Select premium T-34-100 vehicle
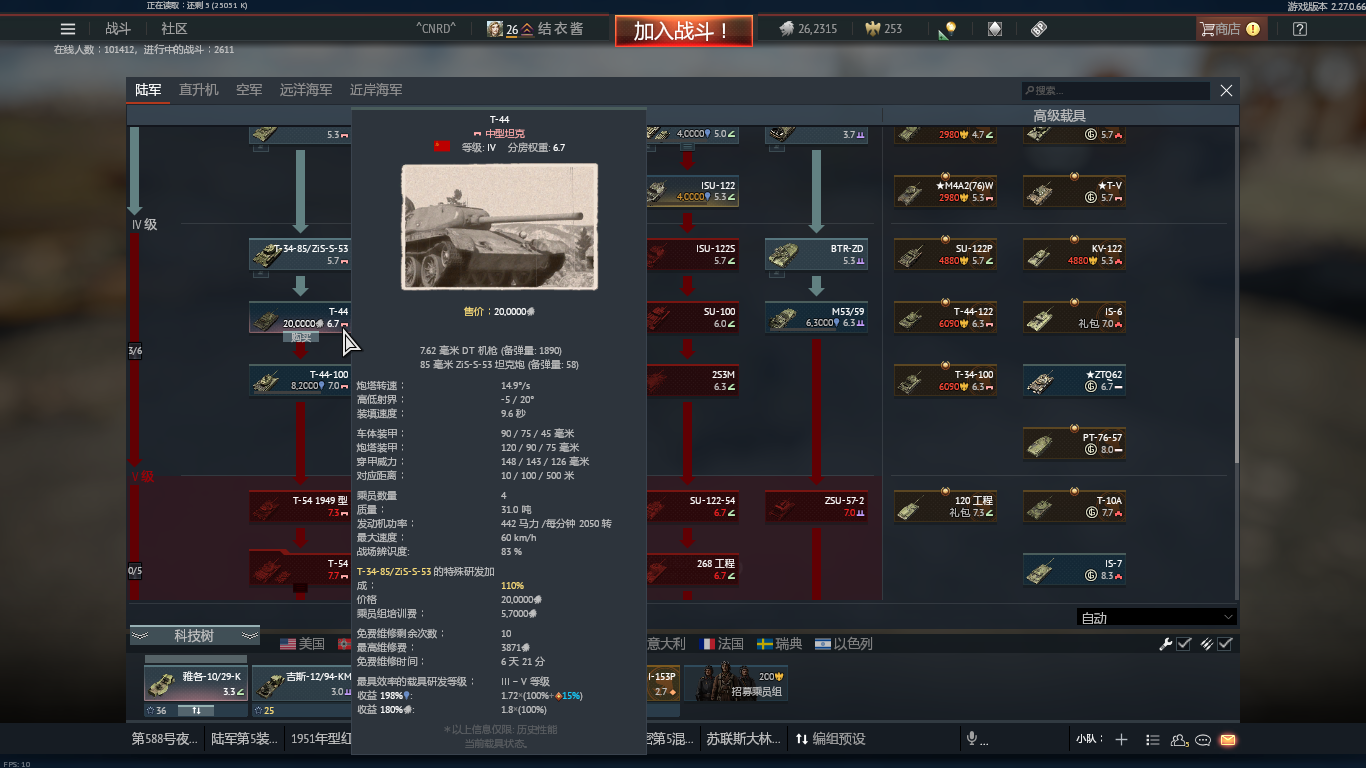 click(945, 380)
